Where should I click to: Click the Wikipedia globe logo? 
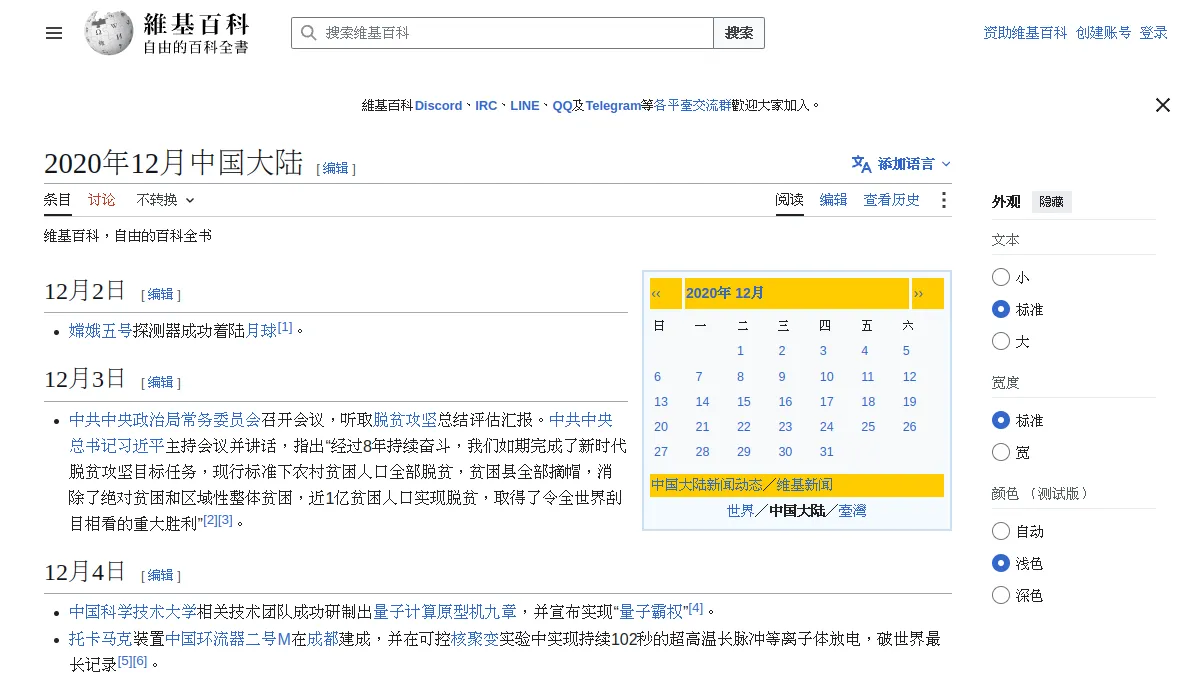click(109, 33)
